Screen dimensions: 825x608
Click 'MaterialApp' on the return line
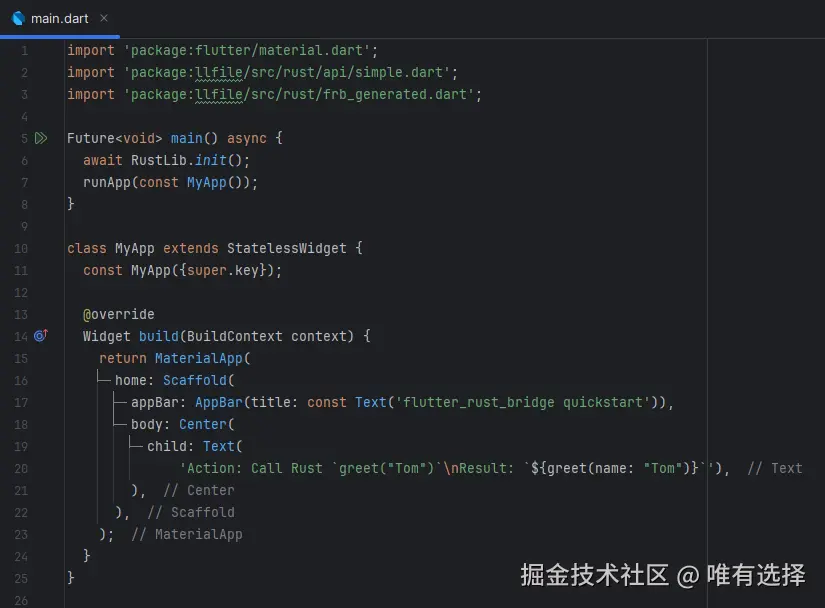(x=198, y=358)
